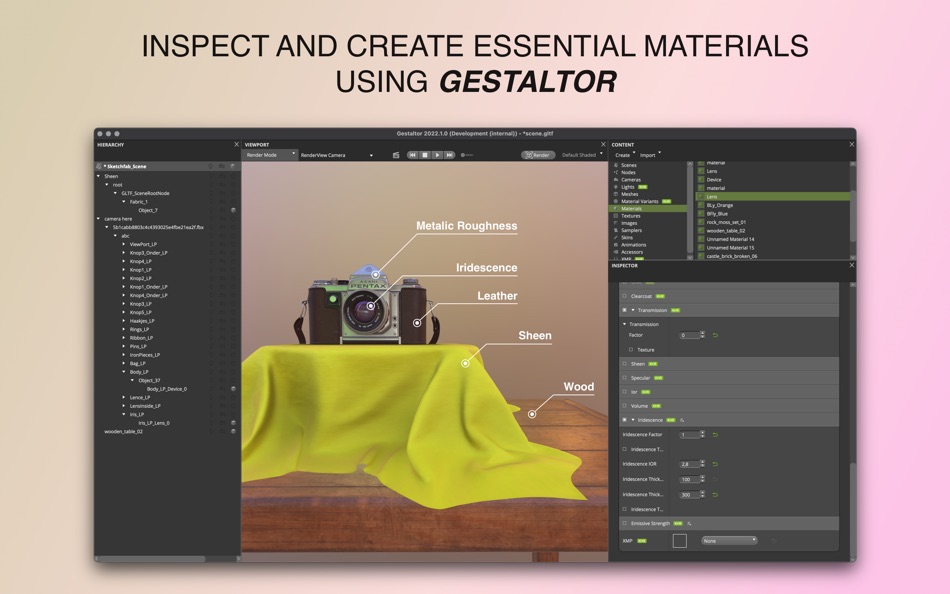Screen dimensions: 950x594
Task: Click the Skins category icon
Action: (616, 238)
